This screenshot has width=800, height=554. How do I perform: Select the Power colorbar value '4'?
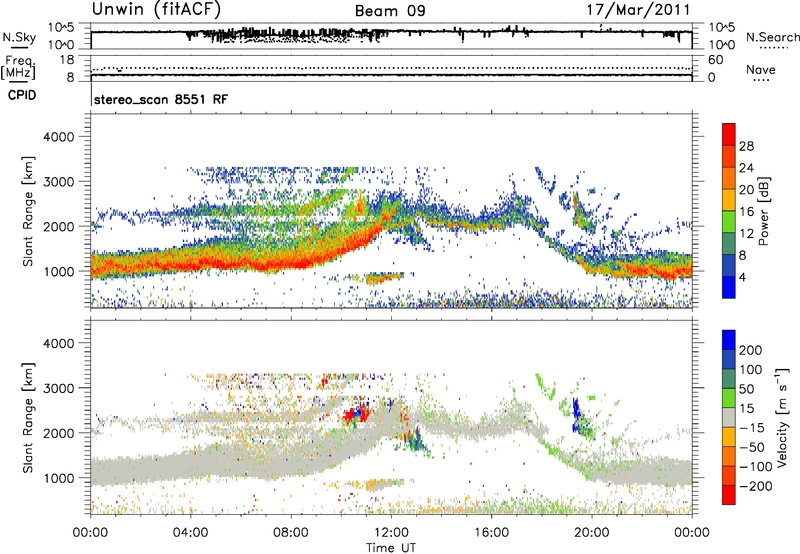(742, 278)
